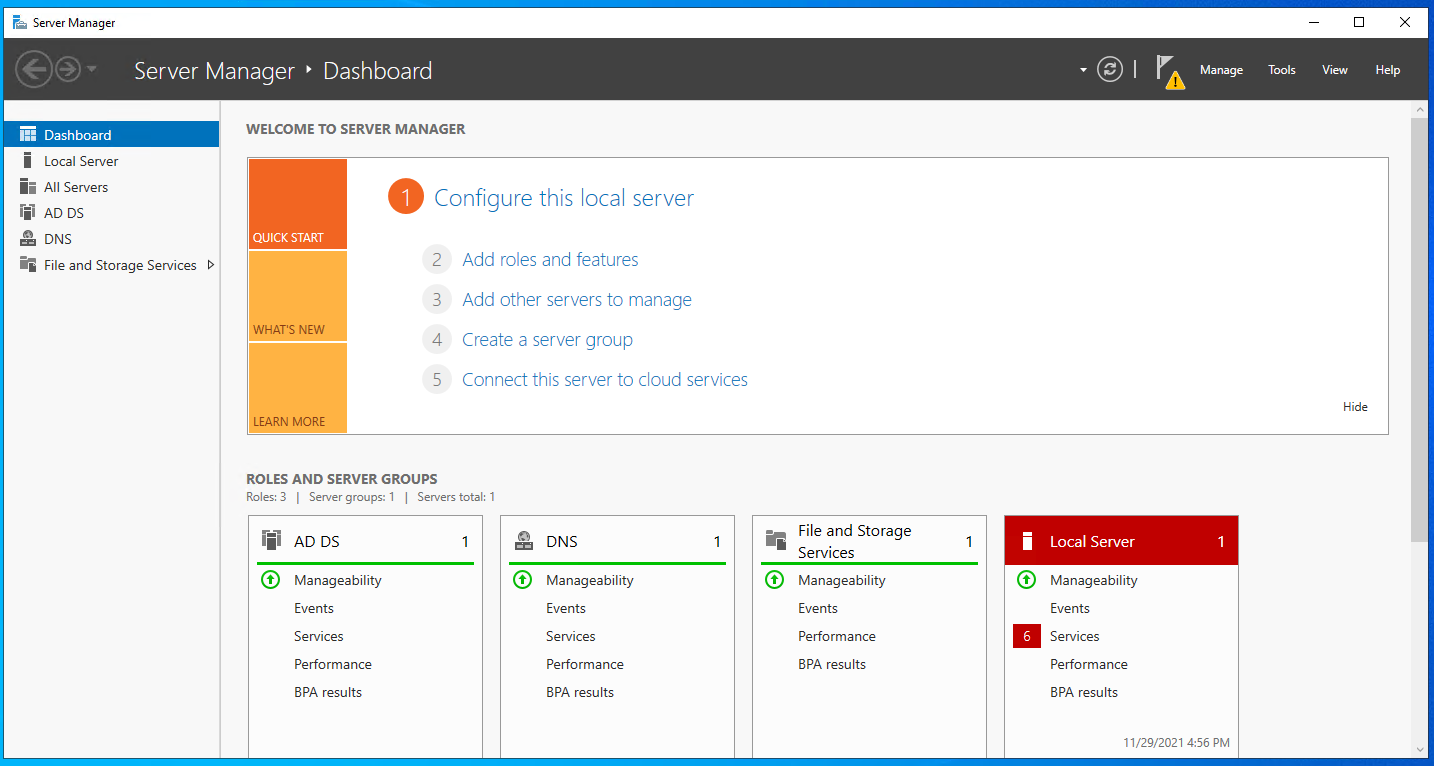Click the red 6 Services alert badge
Viewport: 1434px width, 766px height.
1027,636
